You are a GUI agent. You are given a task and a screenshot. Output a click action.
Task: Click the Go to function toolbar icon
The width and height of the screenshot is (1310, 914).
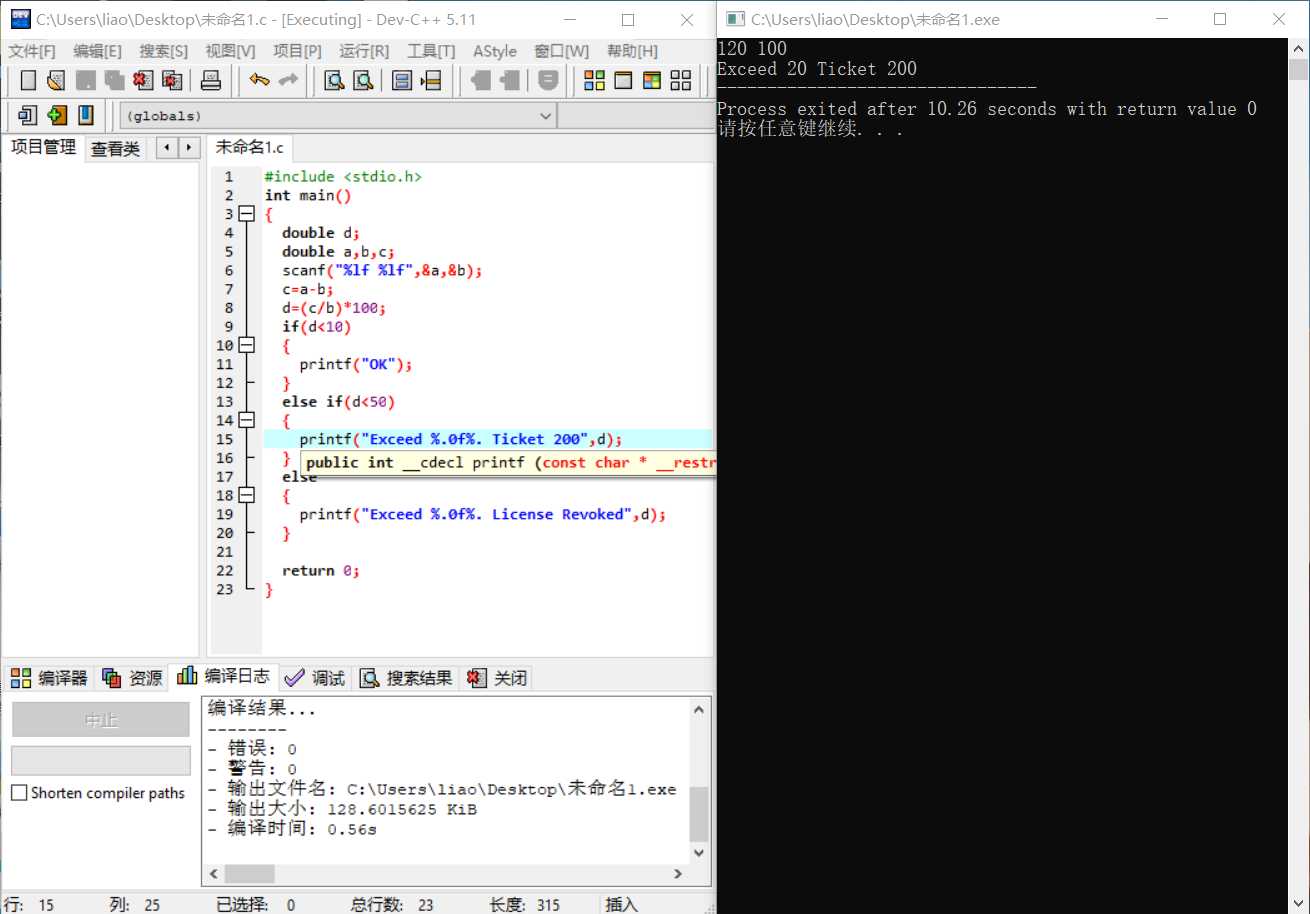[x=402, y=80]
